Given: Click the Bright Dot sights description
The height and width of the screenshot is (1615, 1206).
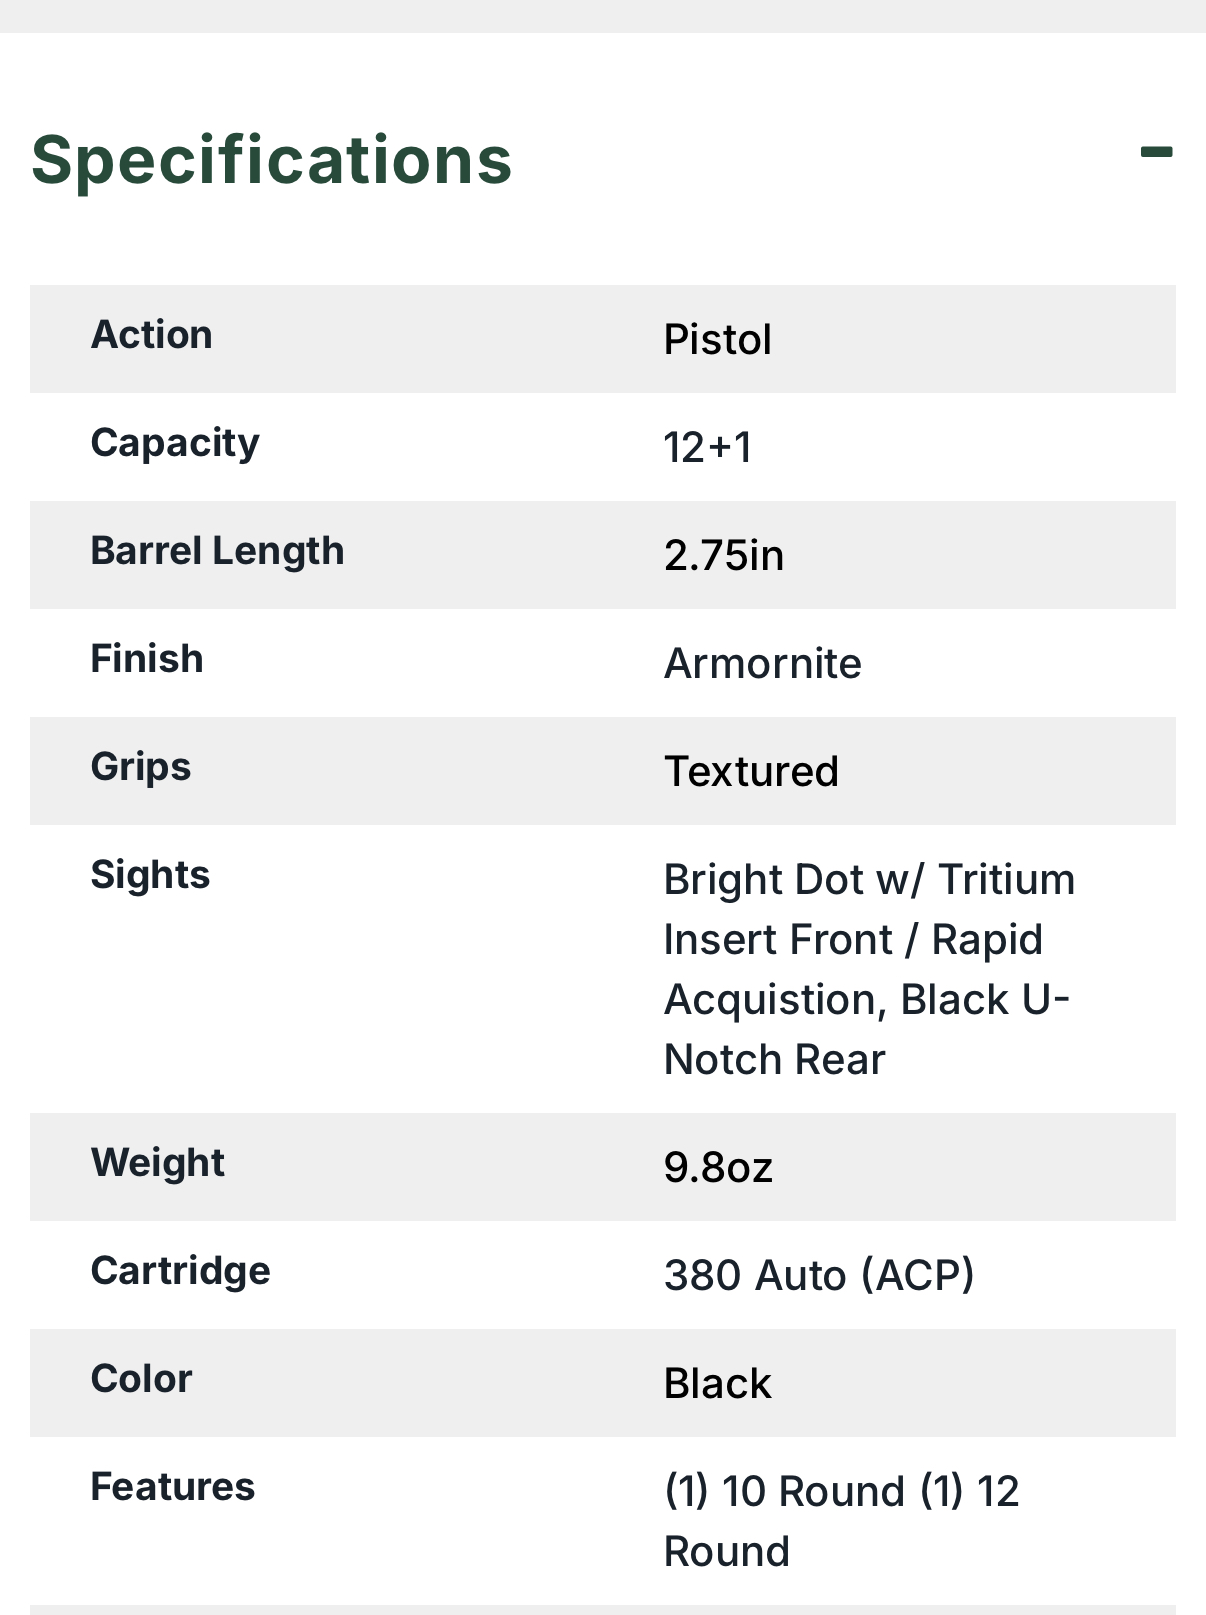Looking at the screenshot, I should click(869, 969).
